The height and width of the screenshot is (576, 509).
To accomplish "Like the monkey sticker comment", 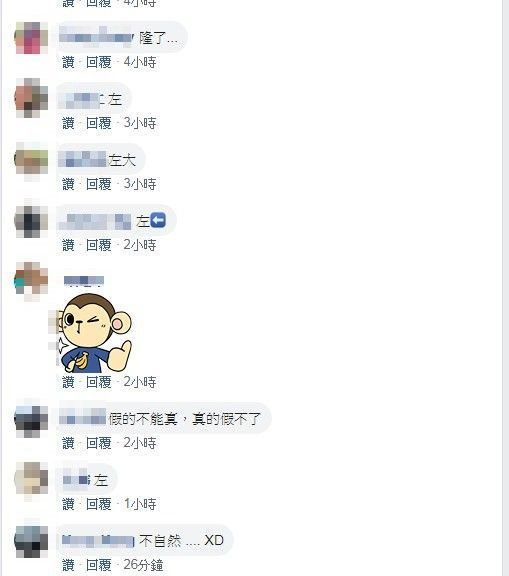I will tap(68, 382).
